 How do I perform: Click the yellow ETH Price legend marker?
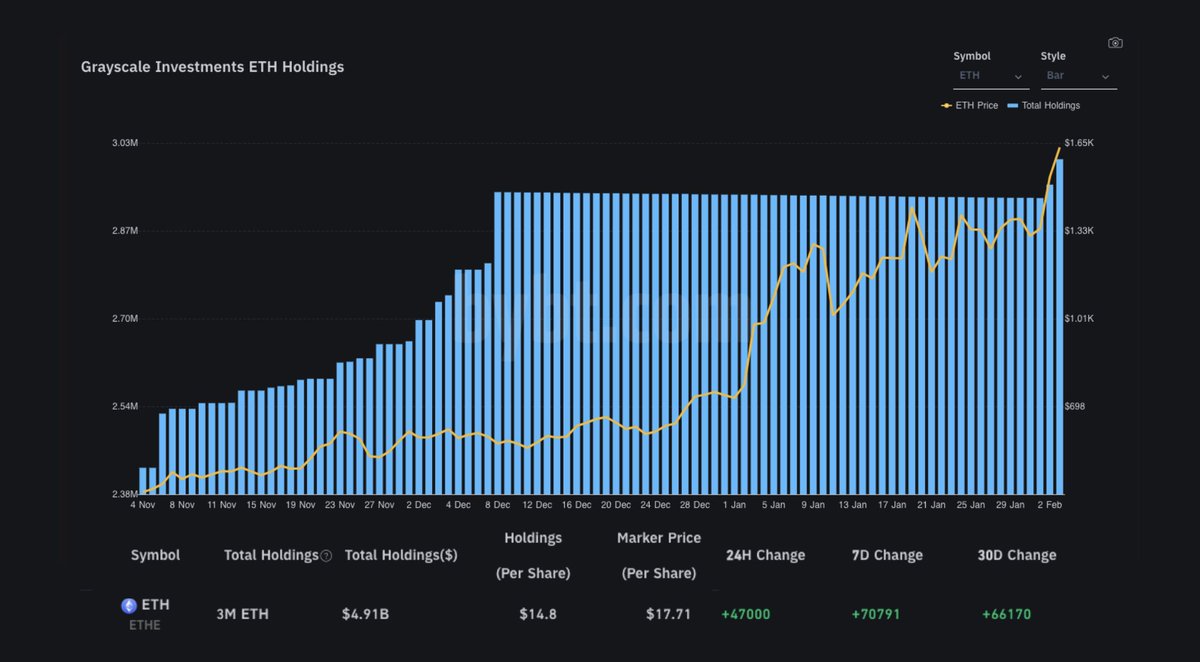tap(945, 105)
